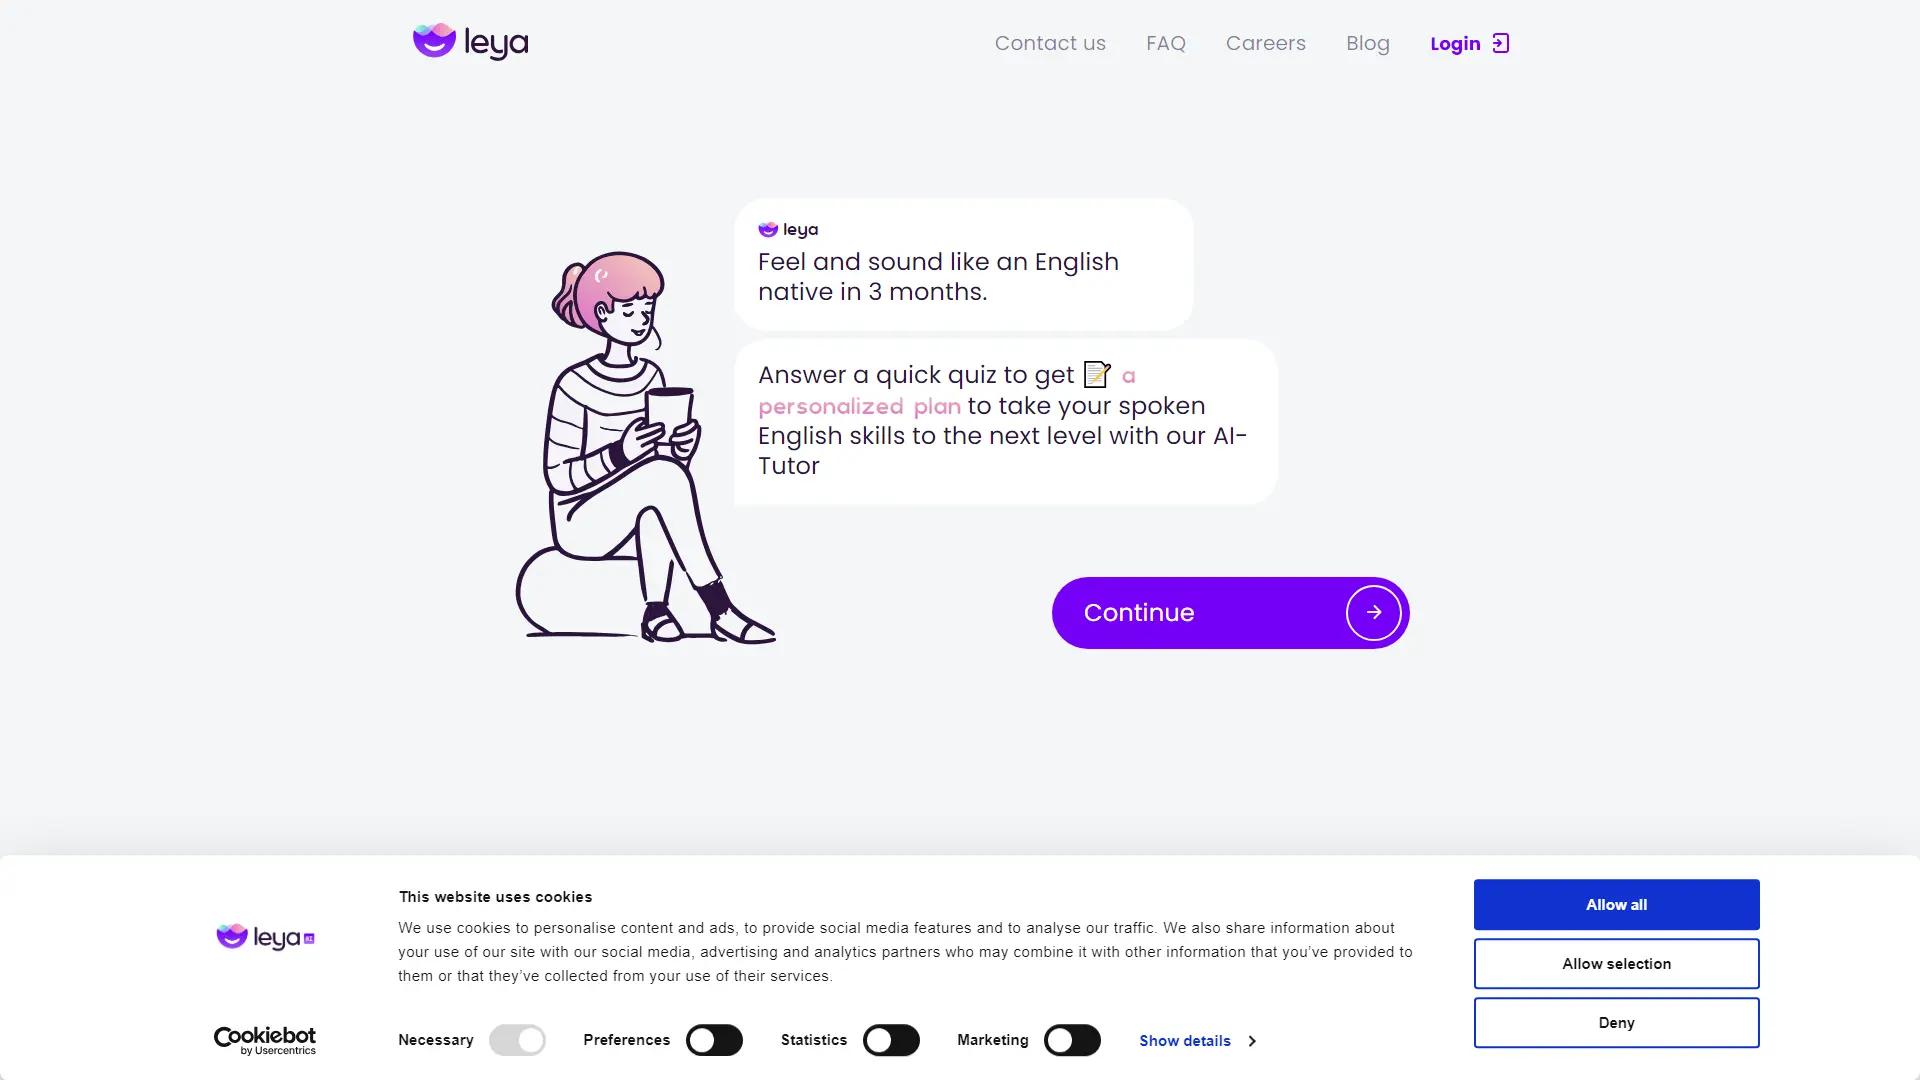Turn on the Marketing cookies toggle
Image resolution: width=1920 pixels, height=1080 pixels.
point(1072,1040)
